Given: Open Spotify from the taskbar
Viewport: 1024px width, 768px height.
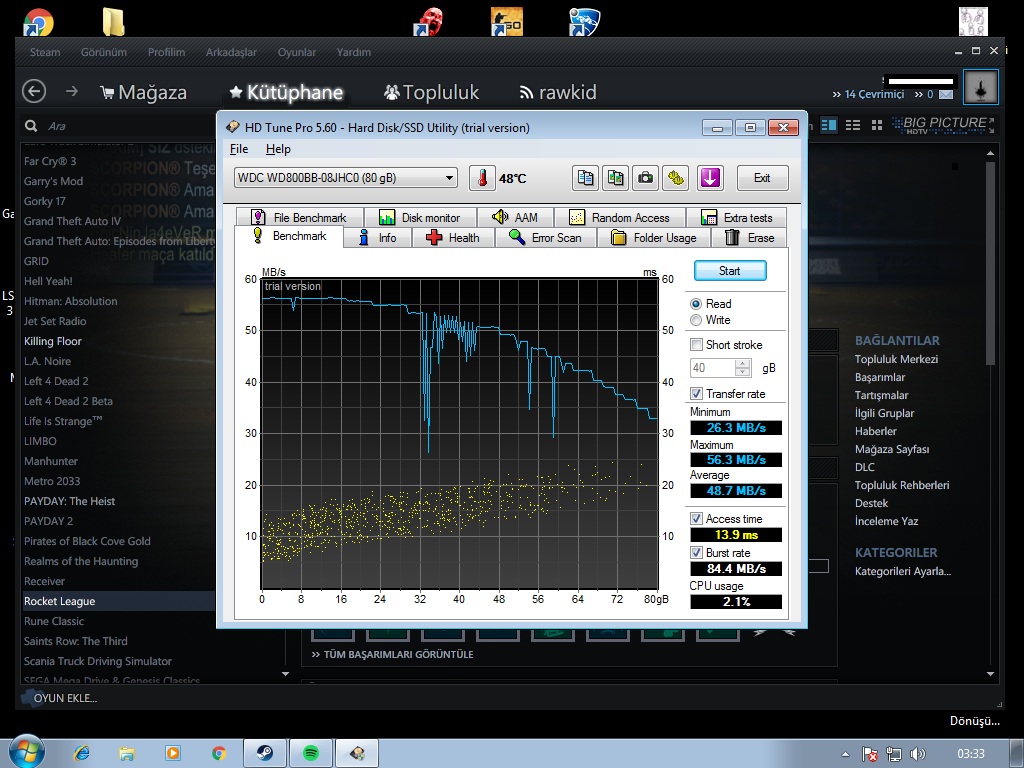Looking at the screenshot, I should (x=310, y=753).
